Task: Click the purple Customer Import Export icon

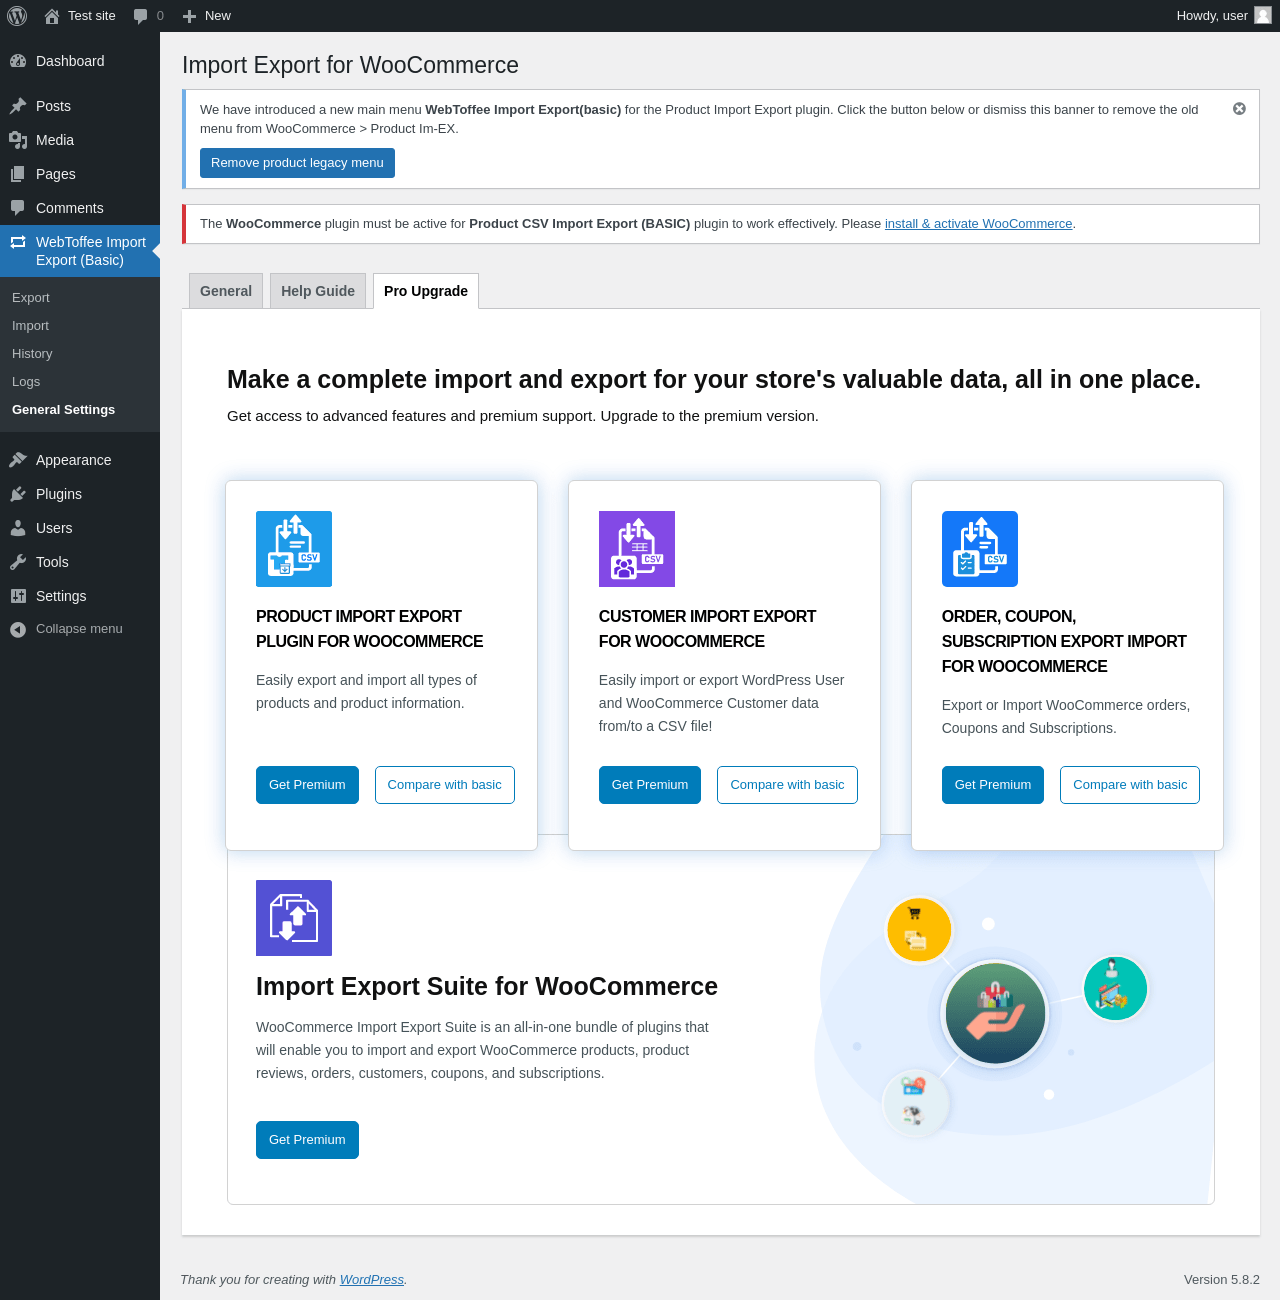Action: point(637,549)
